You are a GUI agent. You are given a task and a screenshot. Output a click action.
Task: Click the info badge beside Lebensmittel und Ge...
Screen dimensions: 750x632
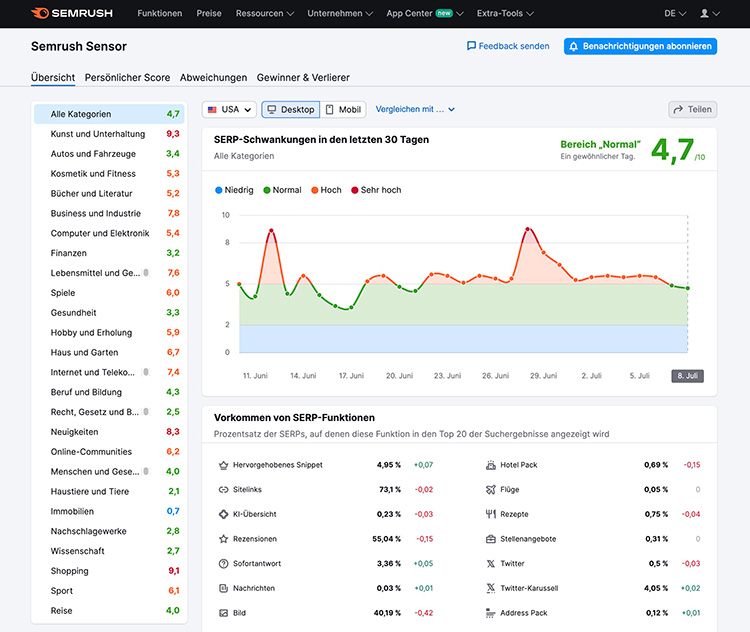tap(146, 273)
